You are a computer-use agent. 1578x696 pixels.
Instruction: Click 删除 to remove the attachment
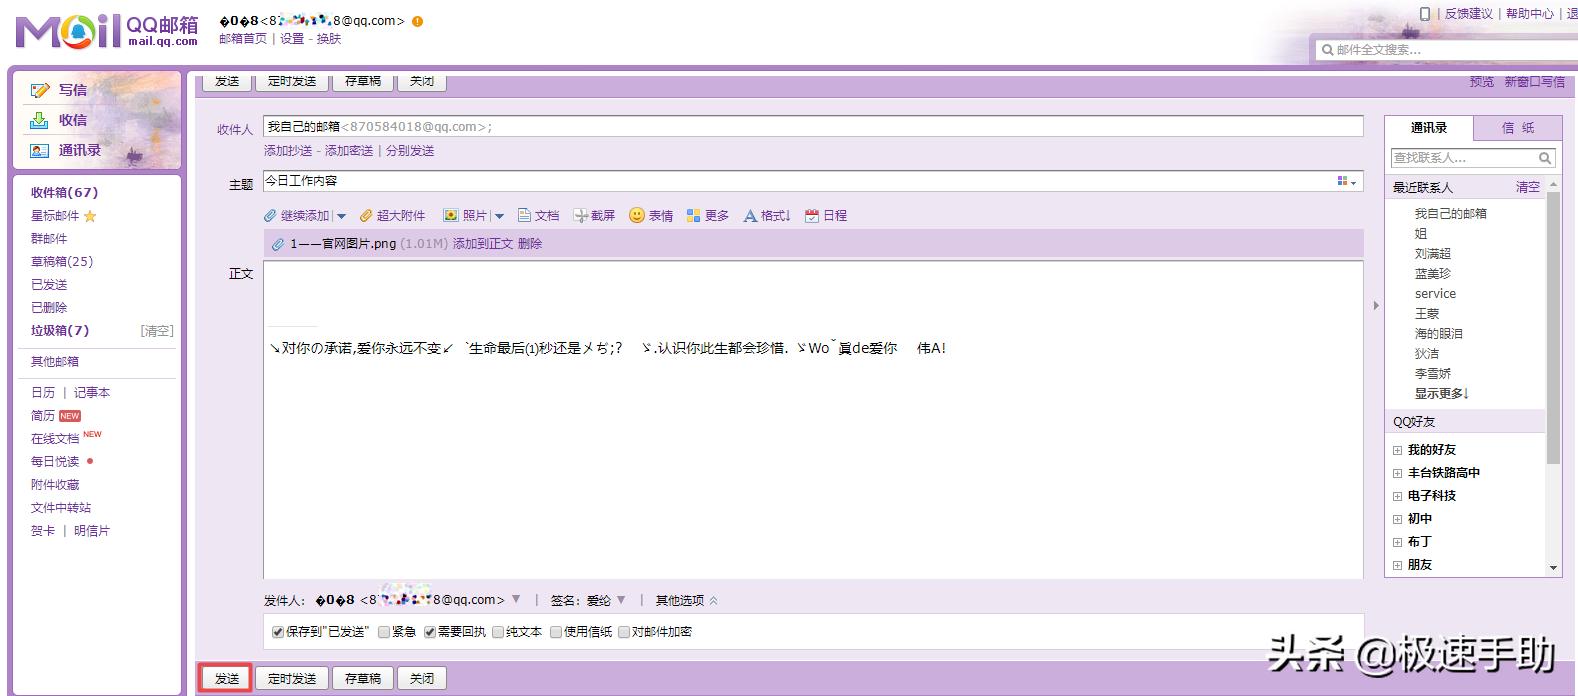coord(530,244)
